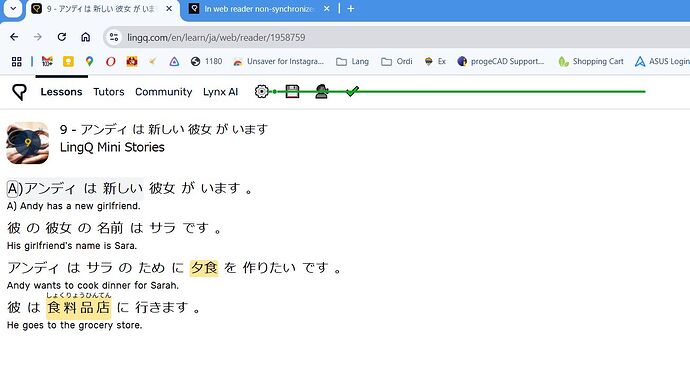Click the floppy disk save icon
Viewport: 690px width, 384px height.
pos(293,91)
